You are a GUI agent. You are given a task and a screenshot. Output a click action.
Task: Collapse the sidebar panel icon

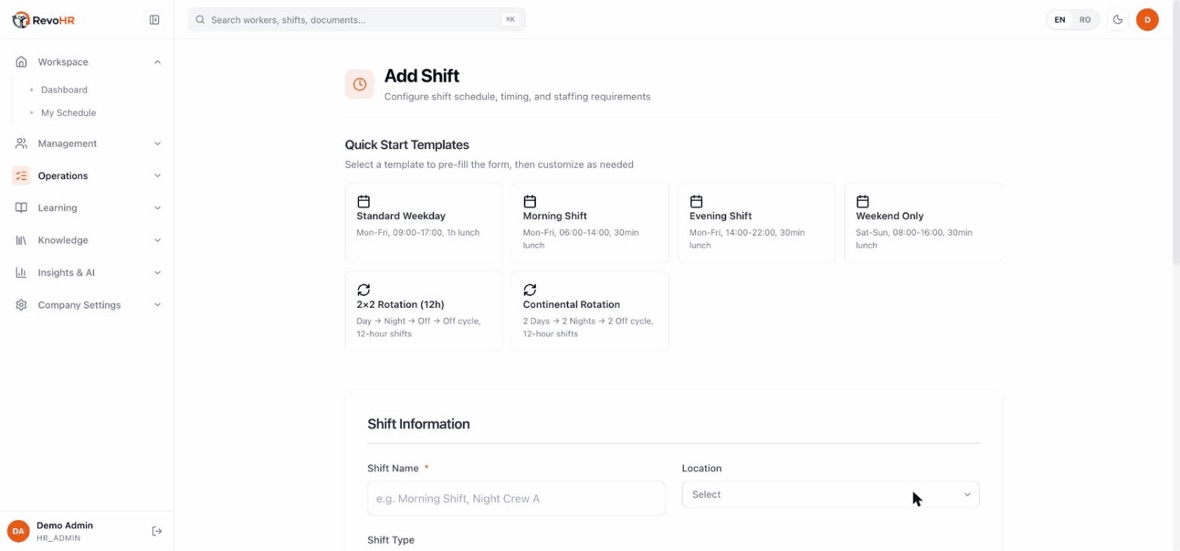pyautogui.click(x=154, y=20)
